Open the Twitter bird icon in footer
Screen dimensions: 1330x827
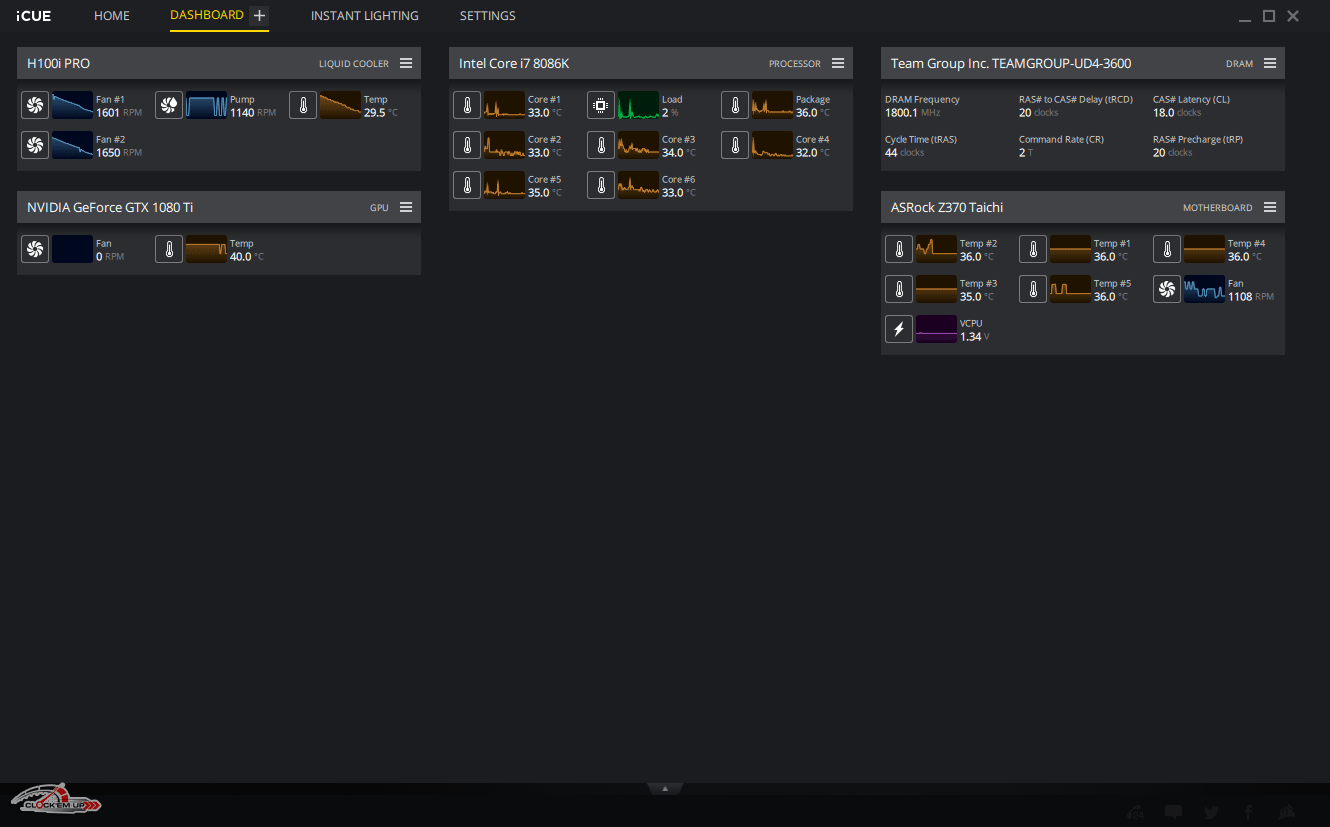click(x=1211, y=812)
